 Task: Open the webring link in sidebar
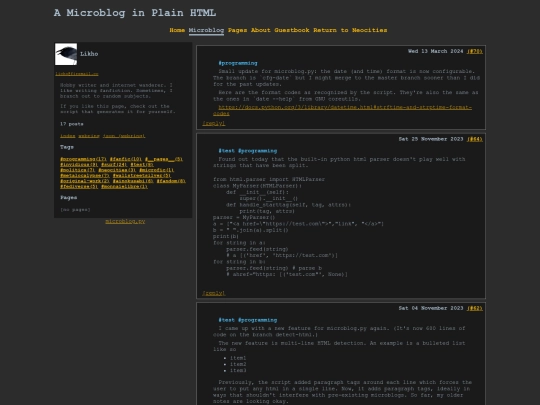pos(89,136)
